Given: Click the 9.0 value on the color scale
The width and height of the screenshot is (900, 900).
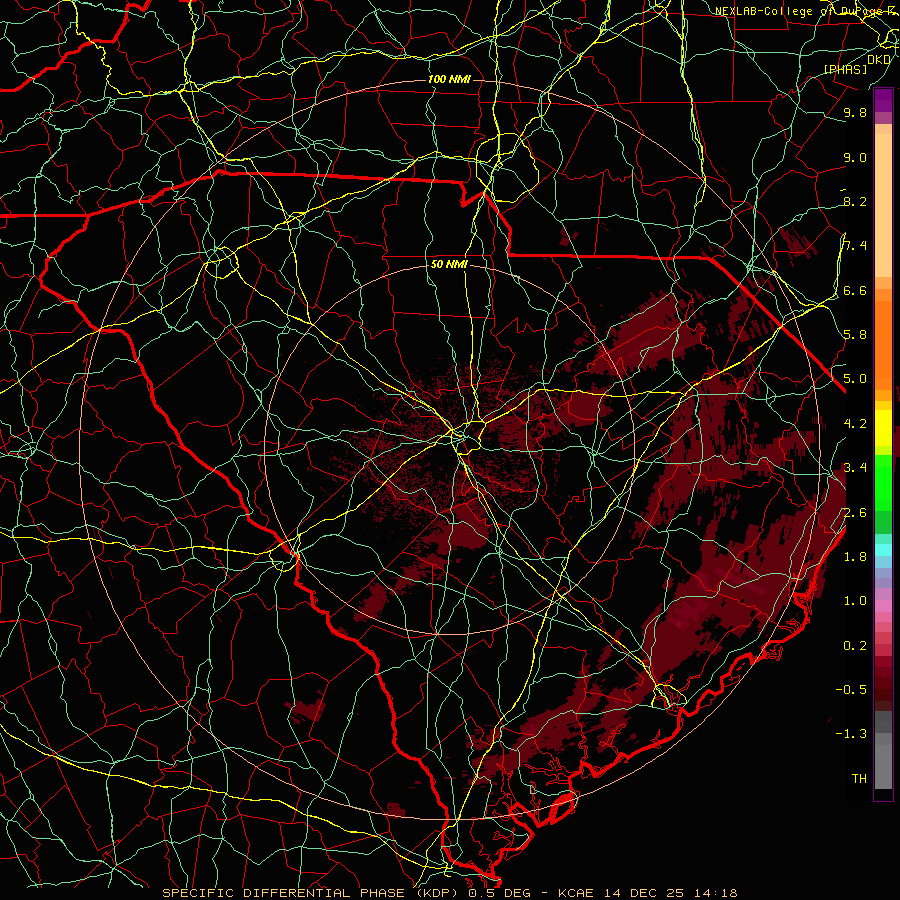Looking at the screenshot, I should [x=855, y=157].
